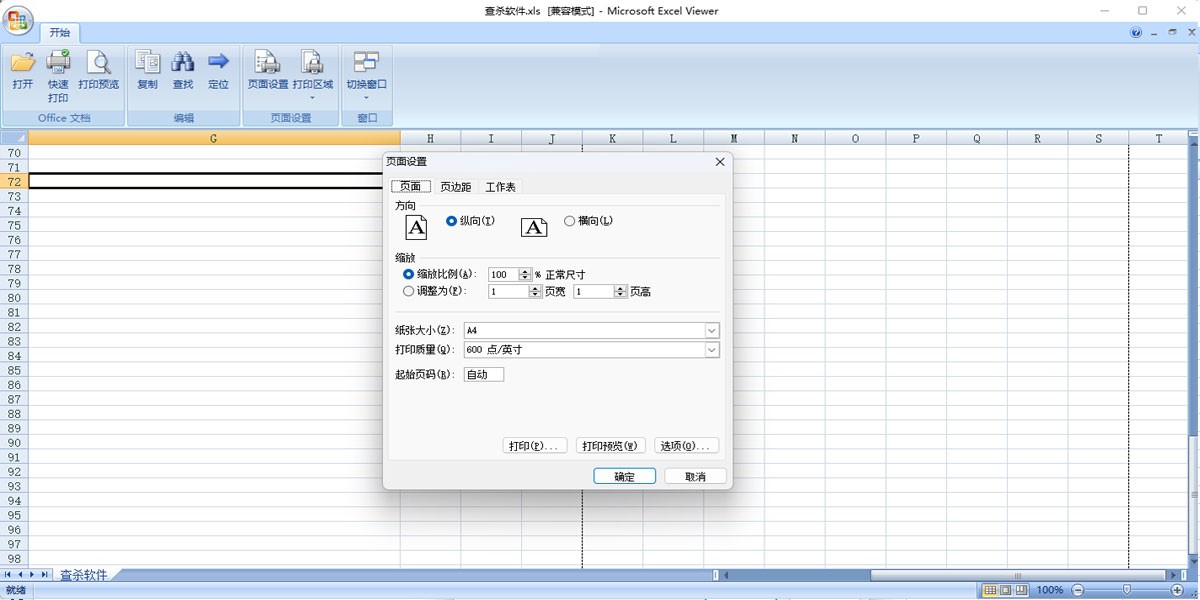Click the portrait page orientation icon
This screenshot has height=600, width=1200.
point(416,227)
